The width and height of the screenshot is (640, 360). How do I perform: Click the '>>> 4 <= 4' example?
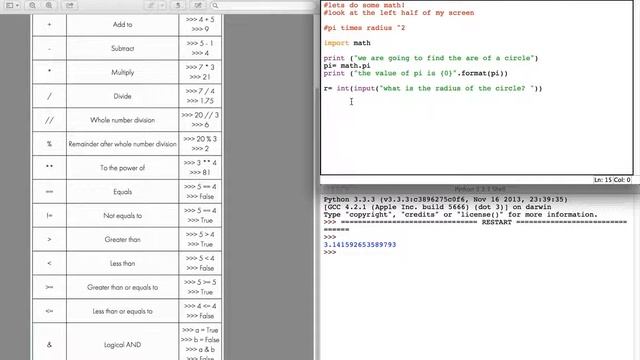(x=200, y=306)
